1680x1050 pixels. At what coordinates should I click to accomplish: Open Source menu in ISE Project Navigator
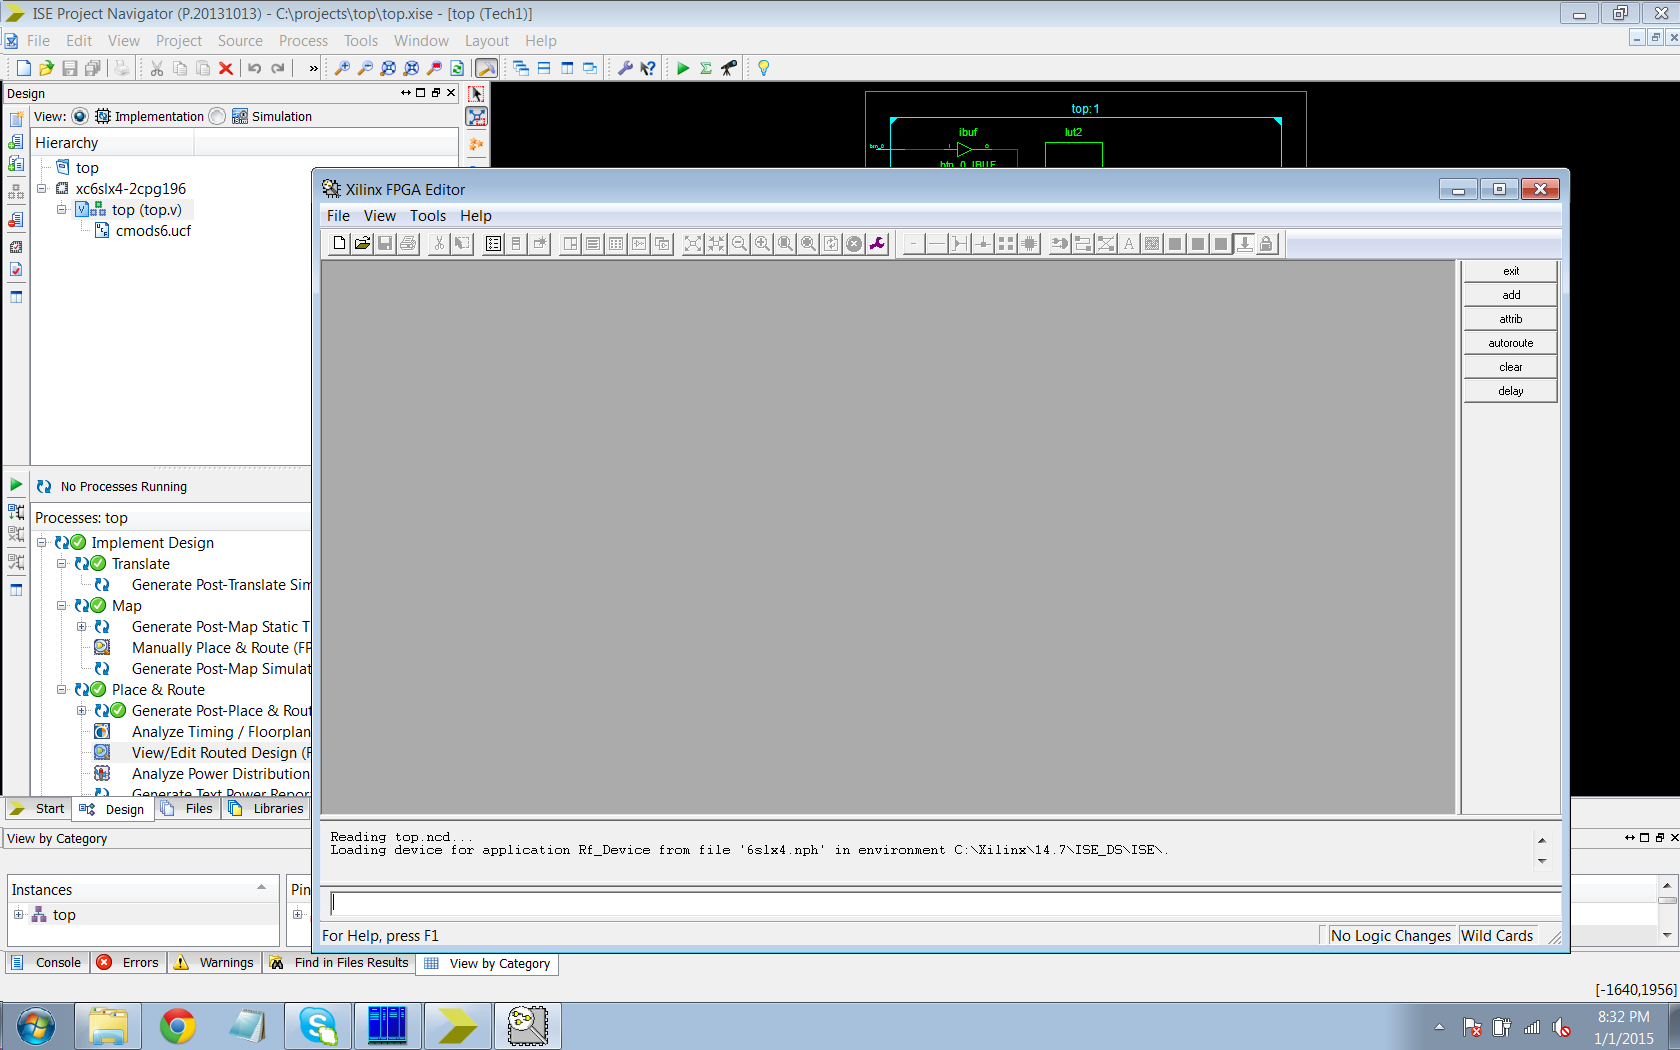240,41
